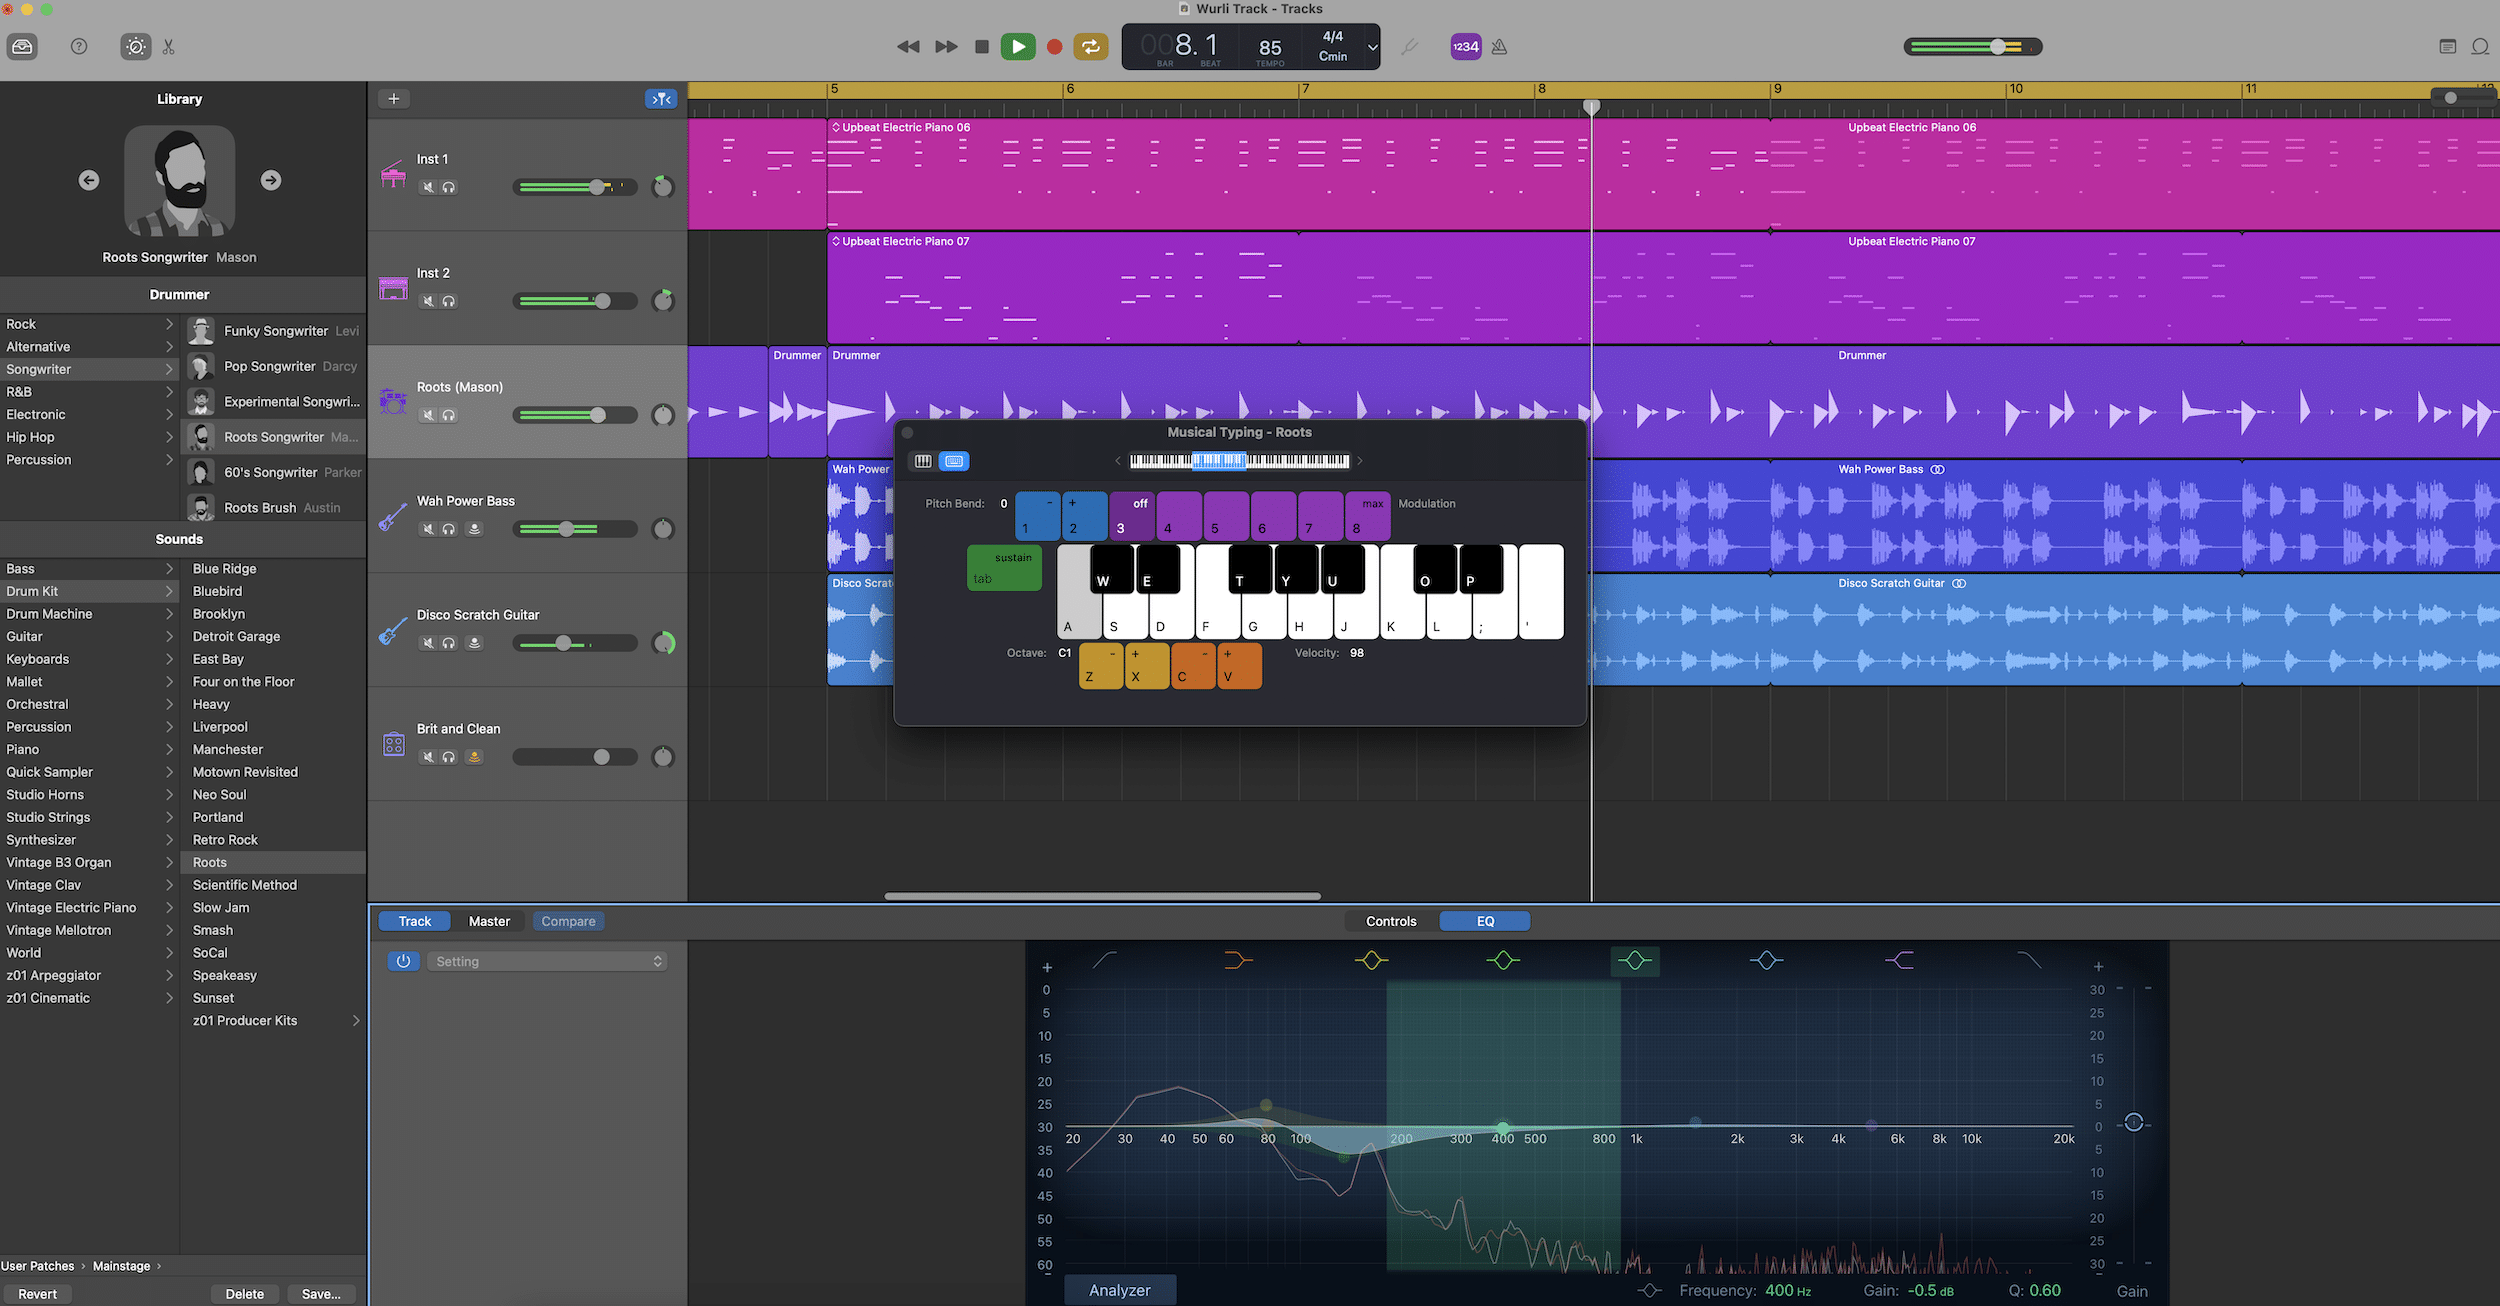Switch to the Master tab
This screenshot has width=2500, height=1306.
pos(489,922)
